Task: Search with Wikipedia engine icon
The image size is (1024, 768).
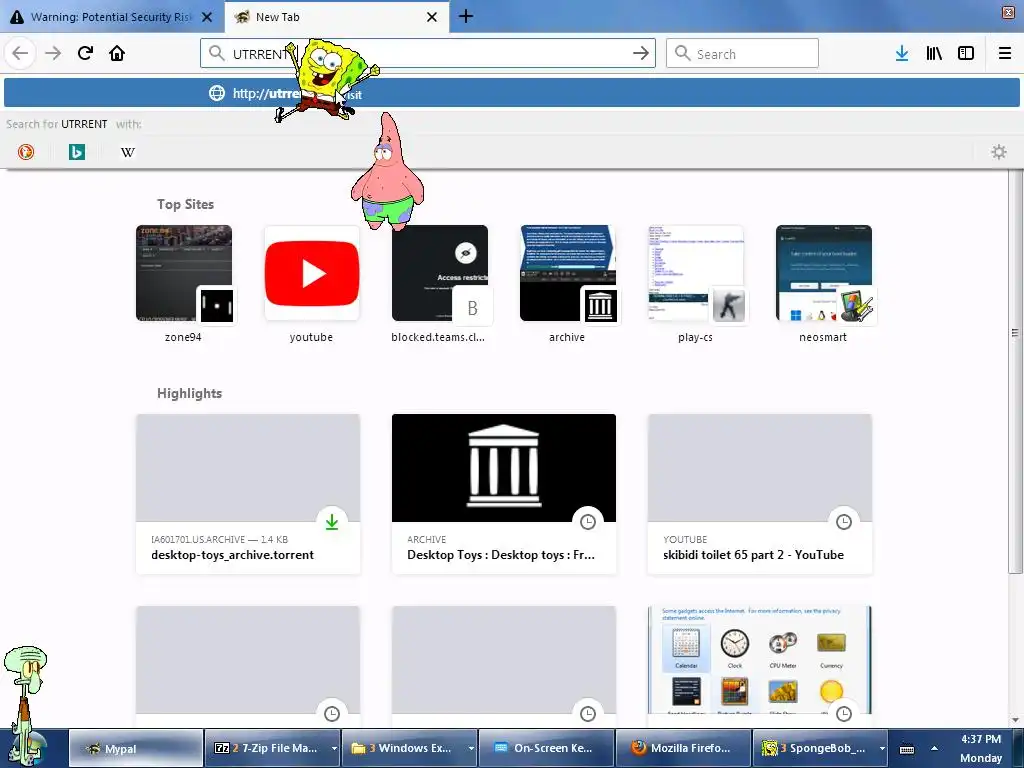Action: point(128,152)
